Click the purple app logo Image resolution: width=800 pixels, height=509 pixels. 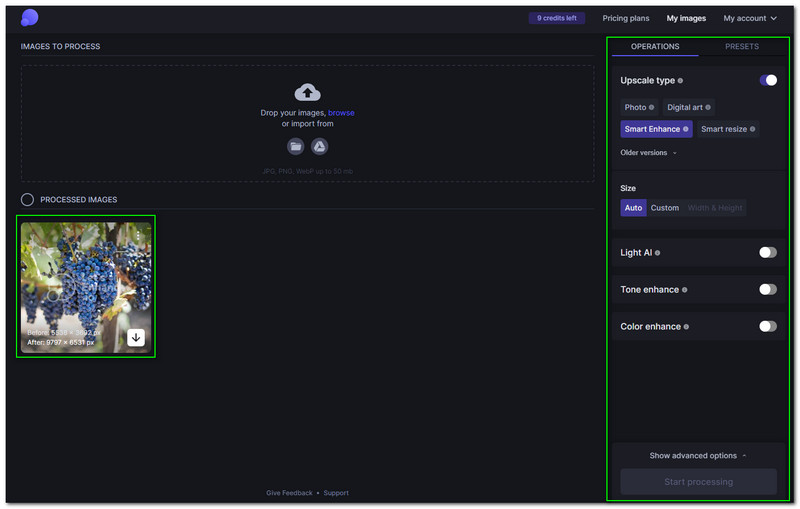coord(30,17)
